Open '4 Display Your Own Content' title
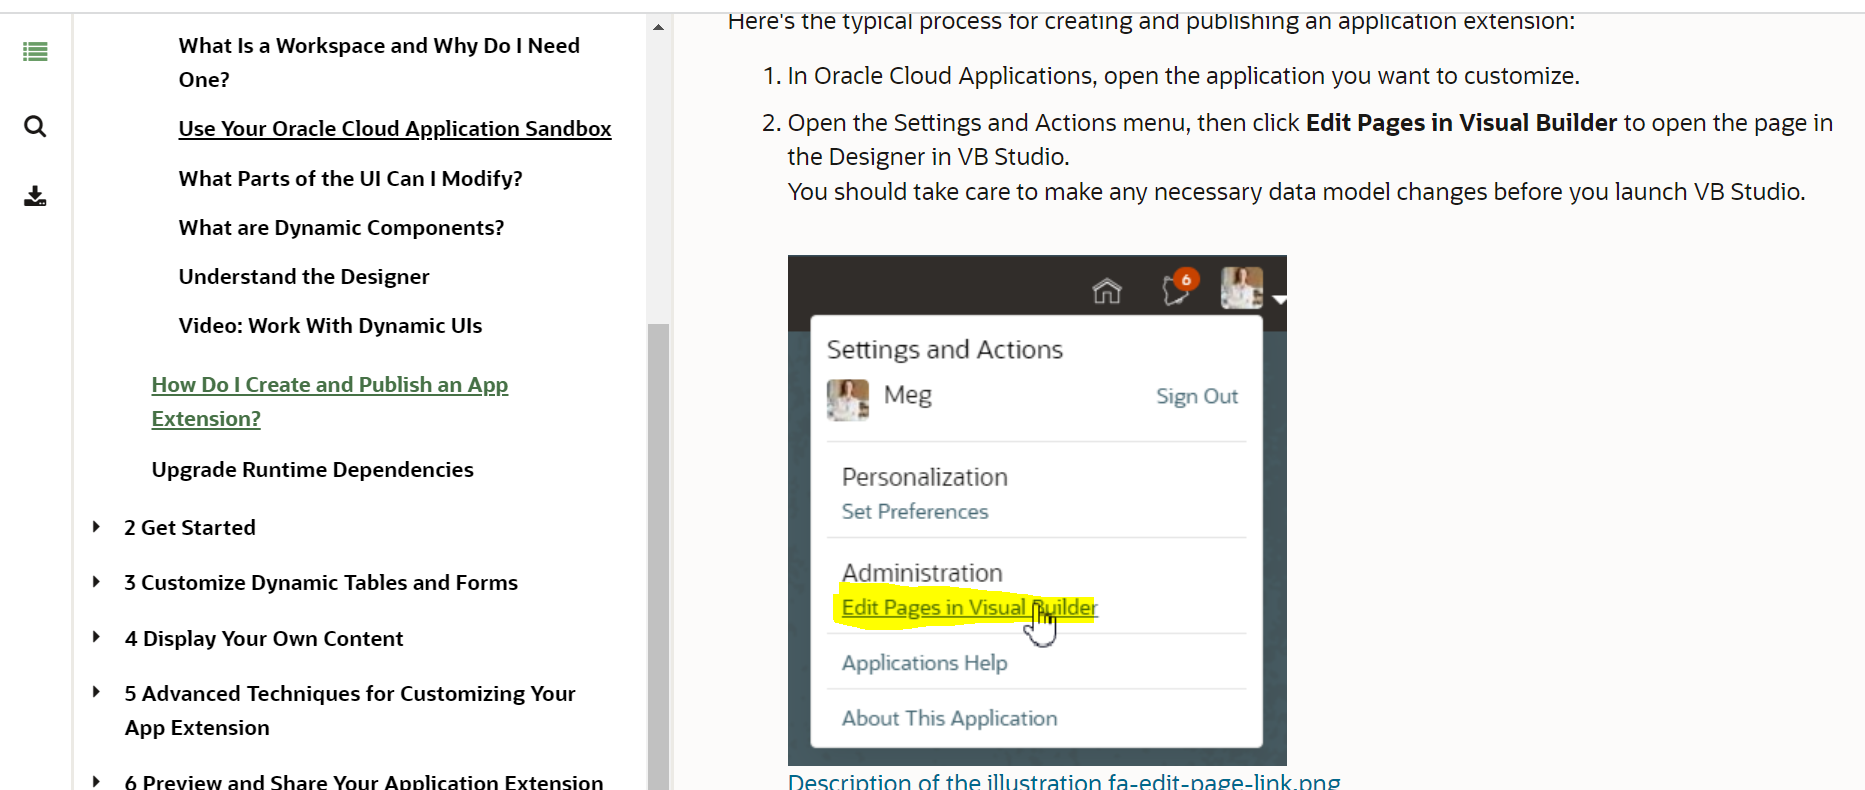Viewport: 1865px width, 790px height. pos(264,638)
